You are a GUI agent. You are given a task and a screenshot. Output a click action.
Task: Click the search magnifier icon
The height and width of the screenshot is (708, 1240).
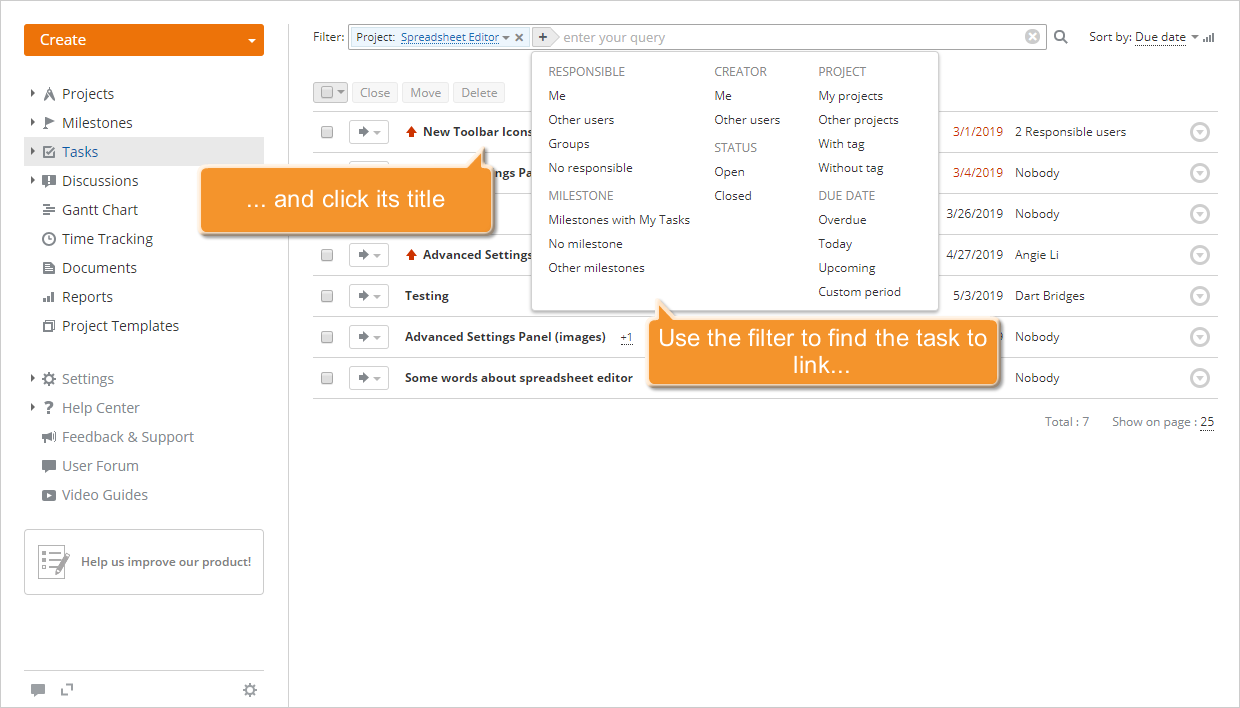(x=1060, y=36)
